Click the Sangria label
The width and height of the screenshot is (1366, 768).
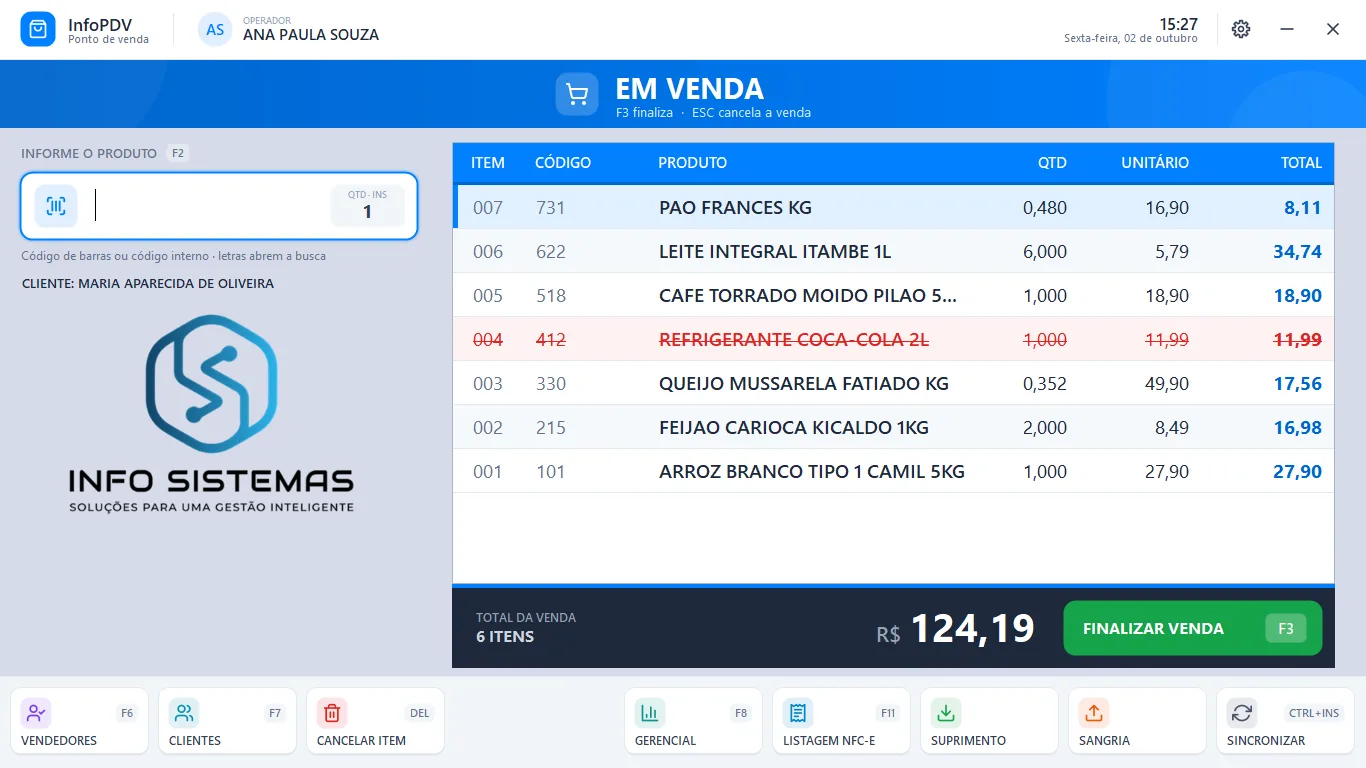(1104, 741)
